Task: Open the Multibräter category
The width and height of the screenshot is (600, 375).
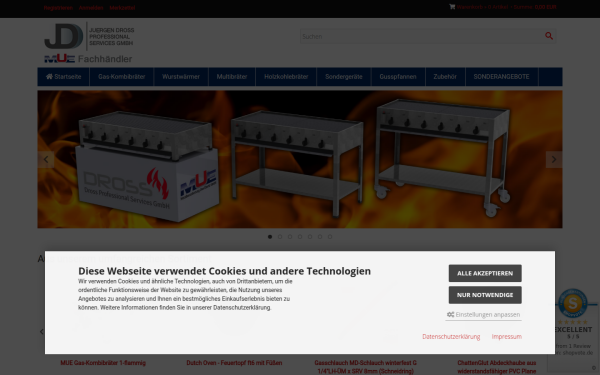Action: pos(232,77)
